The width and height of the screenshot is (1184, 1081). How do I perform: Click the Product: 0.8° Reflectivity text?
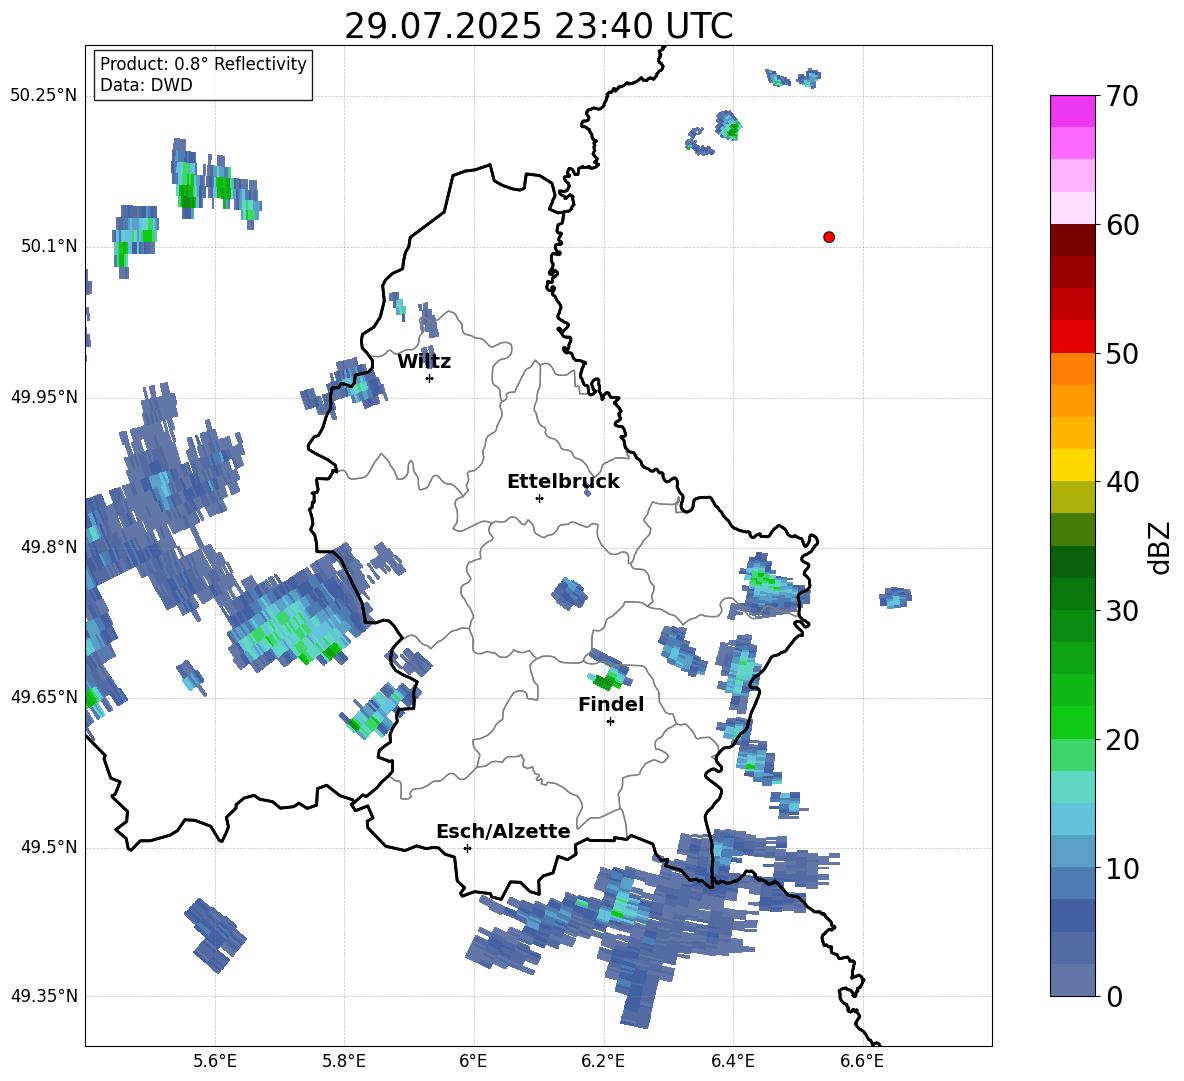click(203, 64)
